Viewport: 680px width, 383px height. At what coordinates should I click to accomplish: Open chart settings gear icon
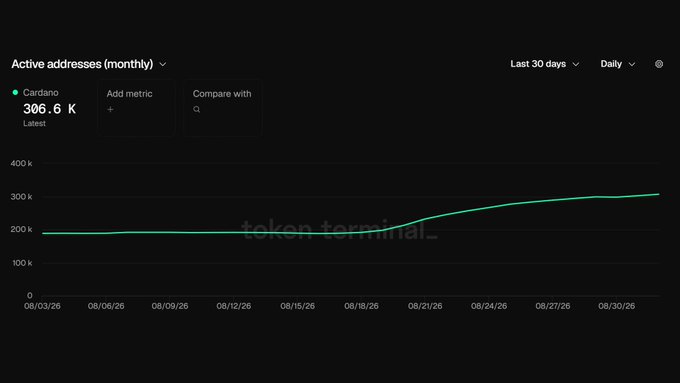[659, 64]
